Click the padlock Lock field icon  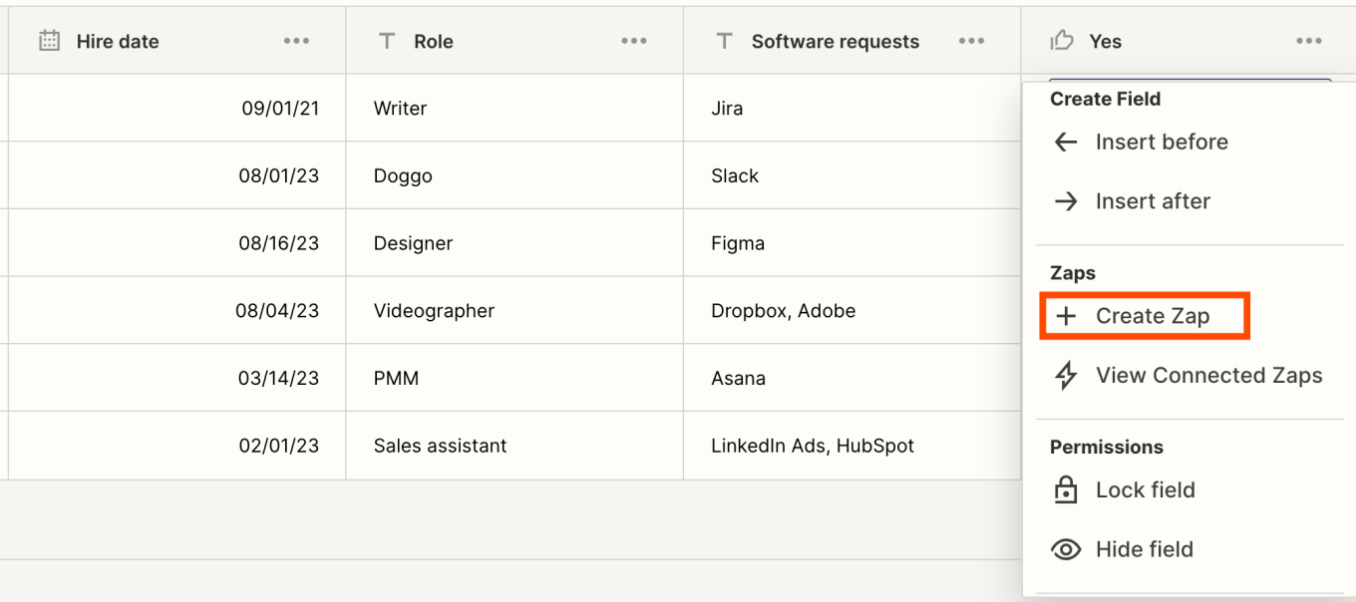tap(1066, 490)
